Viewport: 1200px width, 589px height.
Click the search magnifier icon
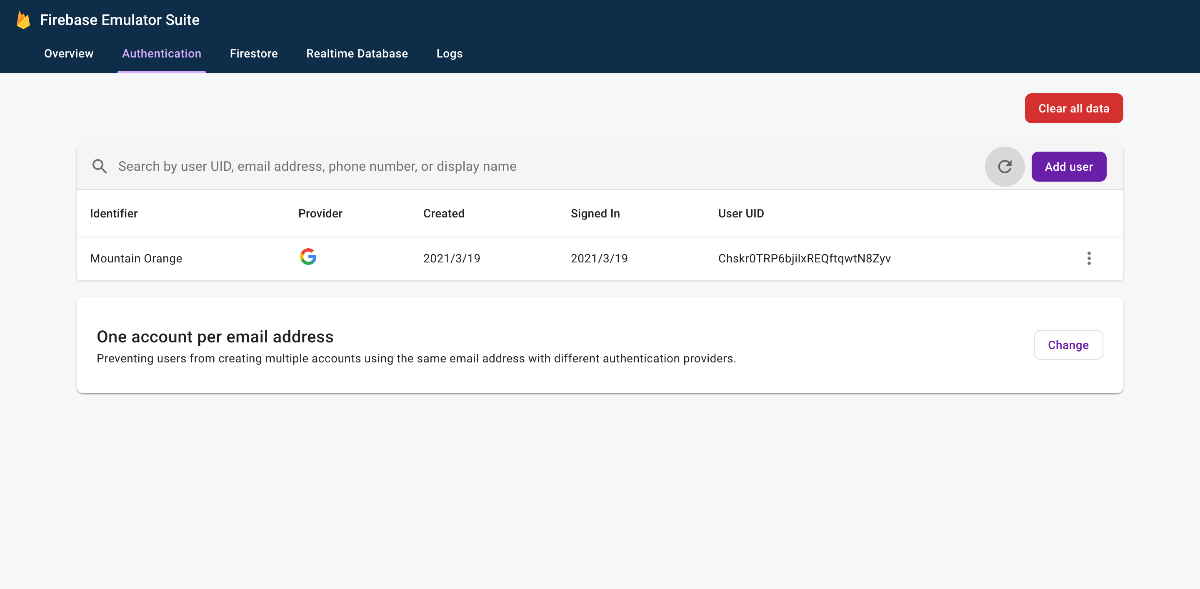[x=100, y=167]
